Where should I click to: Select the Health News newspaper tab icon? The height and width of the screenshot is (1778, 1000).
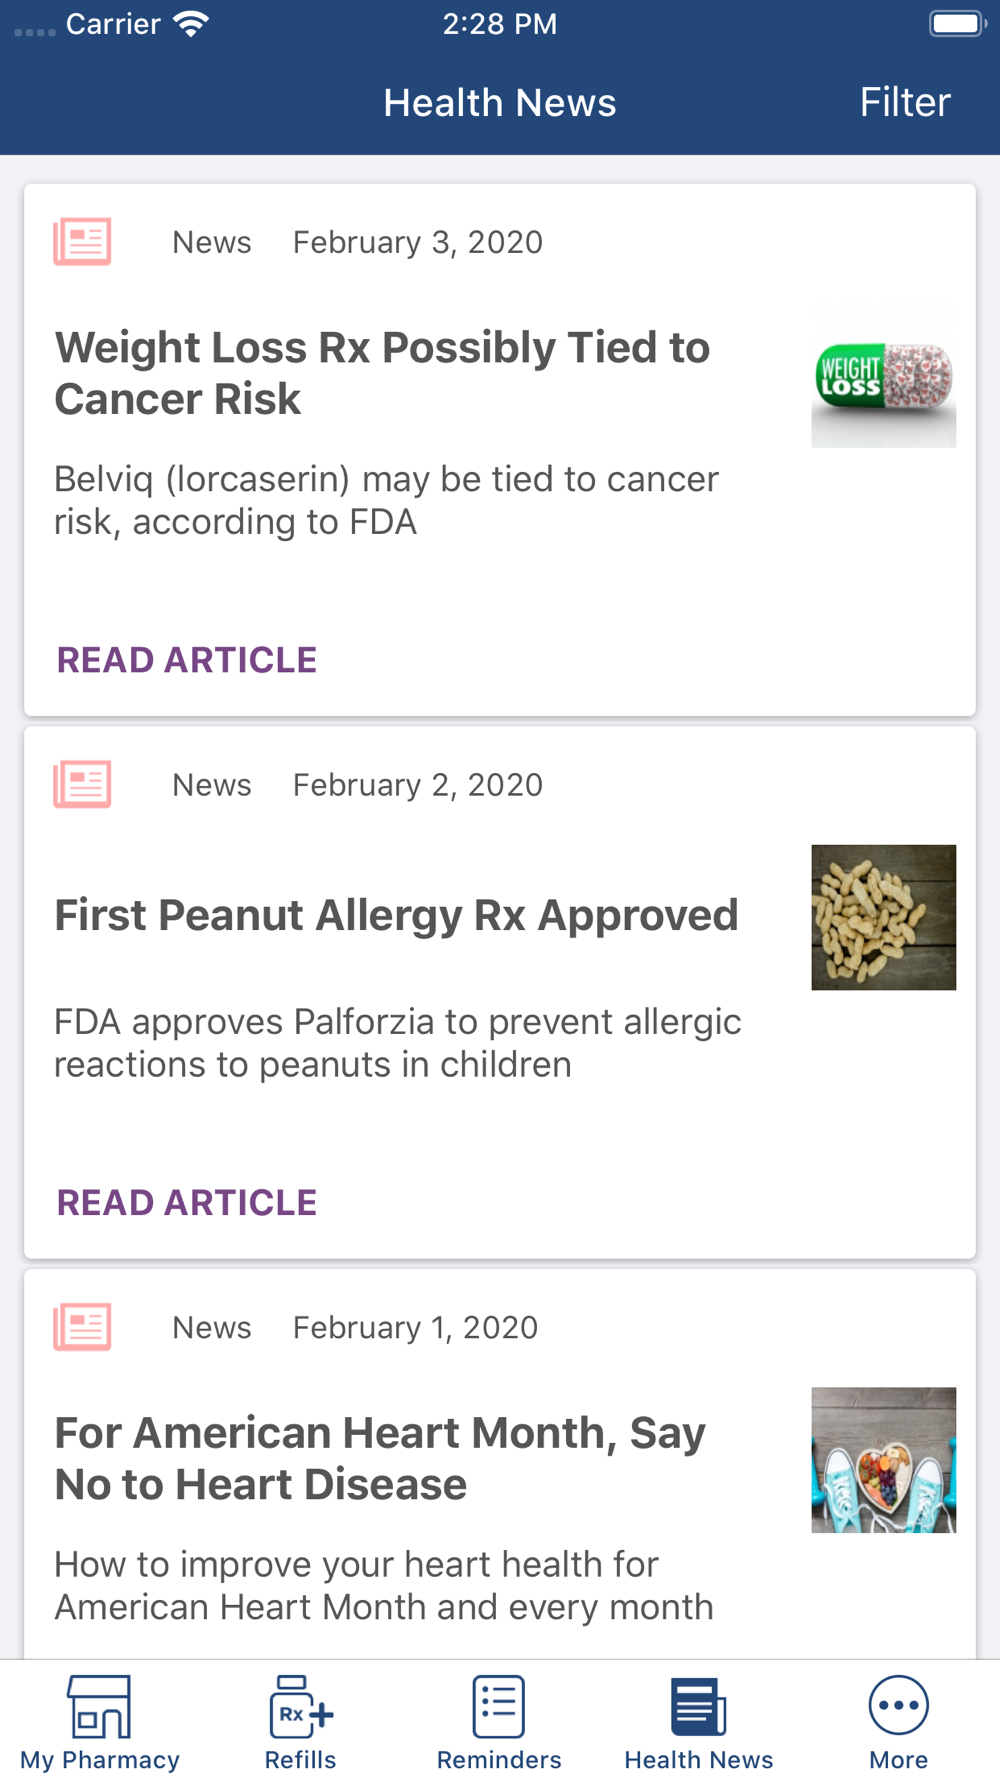tap(698, 1706)
